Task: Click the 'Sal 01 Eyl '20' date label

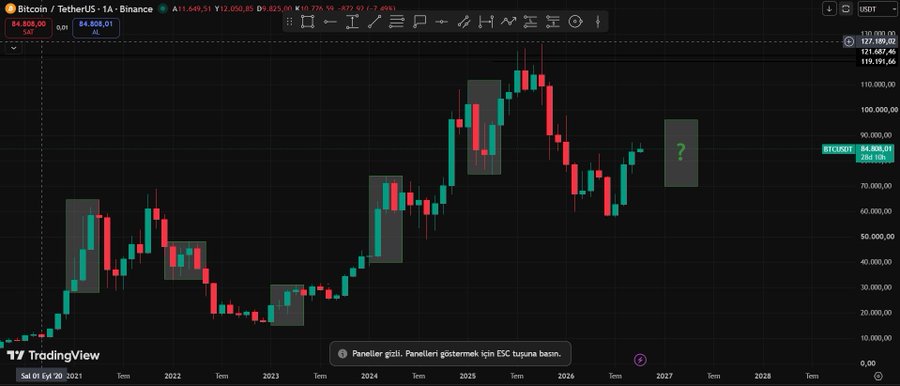Action: pos(41,376)
